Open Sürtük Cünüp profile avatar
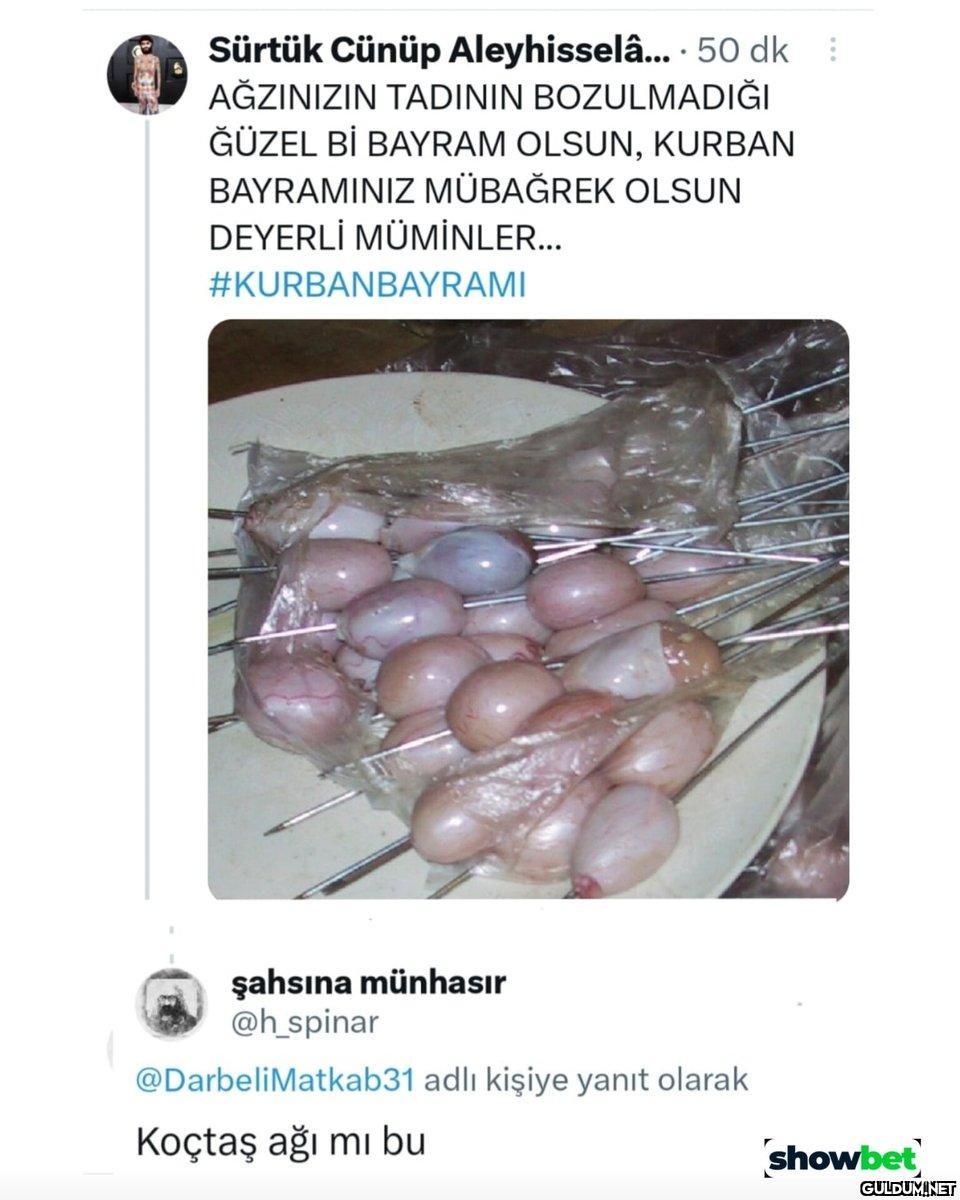Viewport: 960px width, 1200px height. click(x=147, y=75)
